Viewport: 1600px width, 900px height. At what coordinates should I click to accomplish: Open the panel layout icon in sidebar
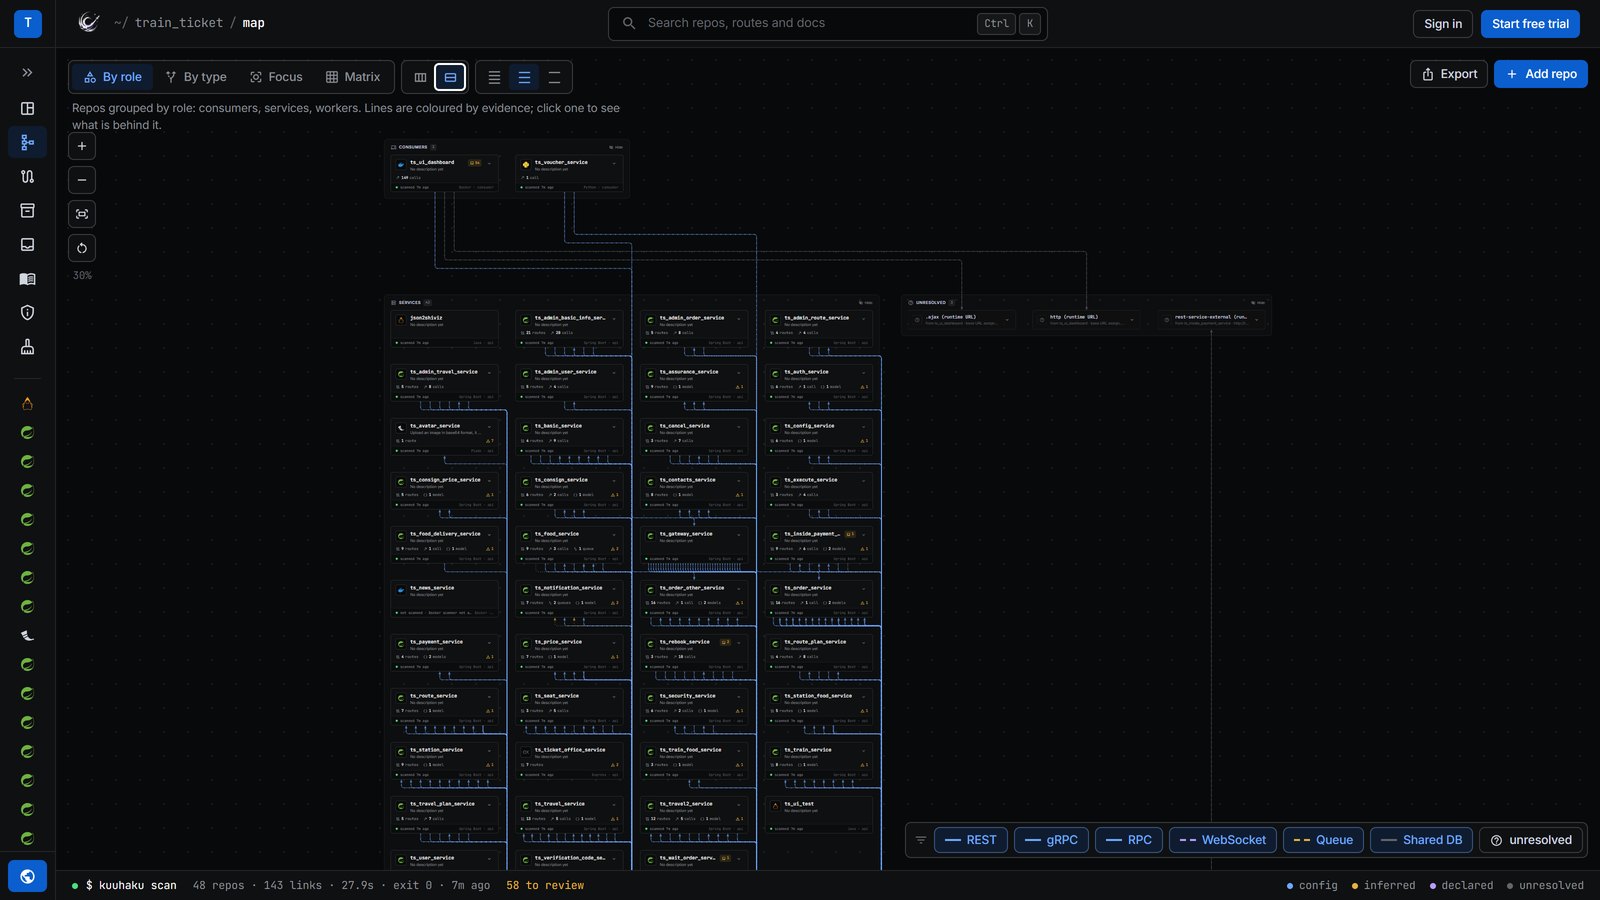[27, 108]
